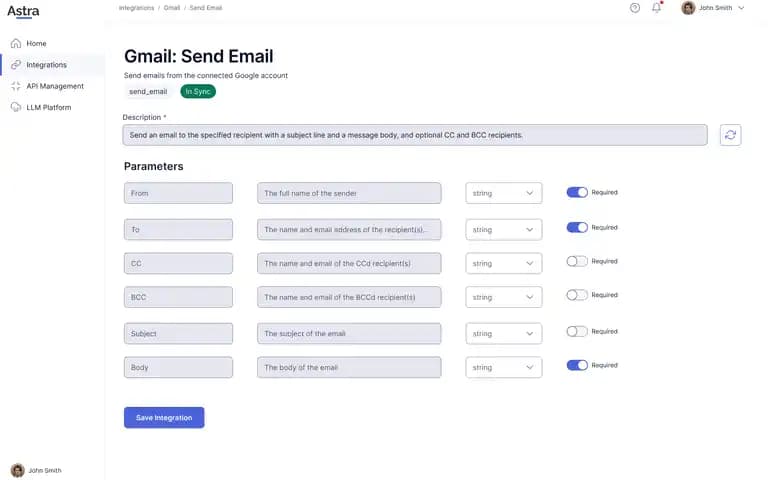Screen dimensions: 768x480
Task: Click the In Sync status badge
Action: pyautogui.click(x=198, y=92)
